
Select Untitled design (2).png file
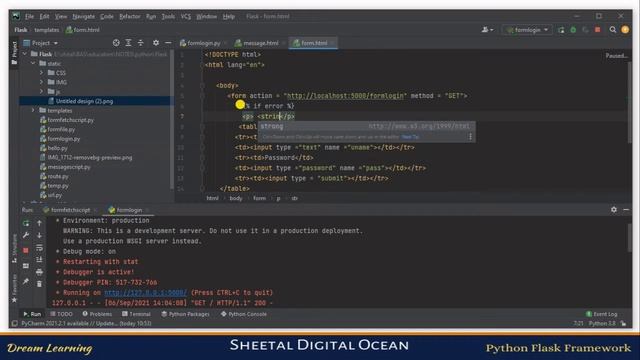click(84, 101)
